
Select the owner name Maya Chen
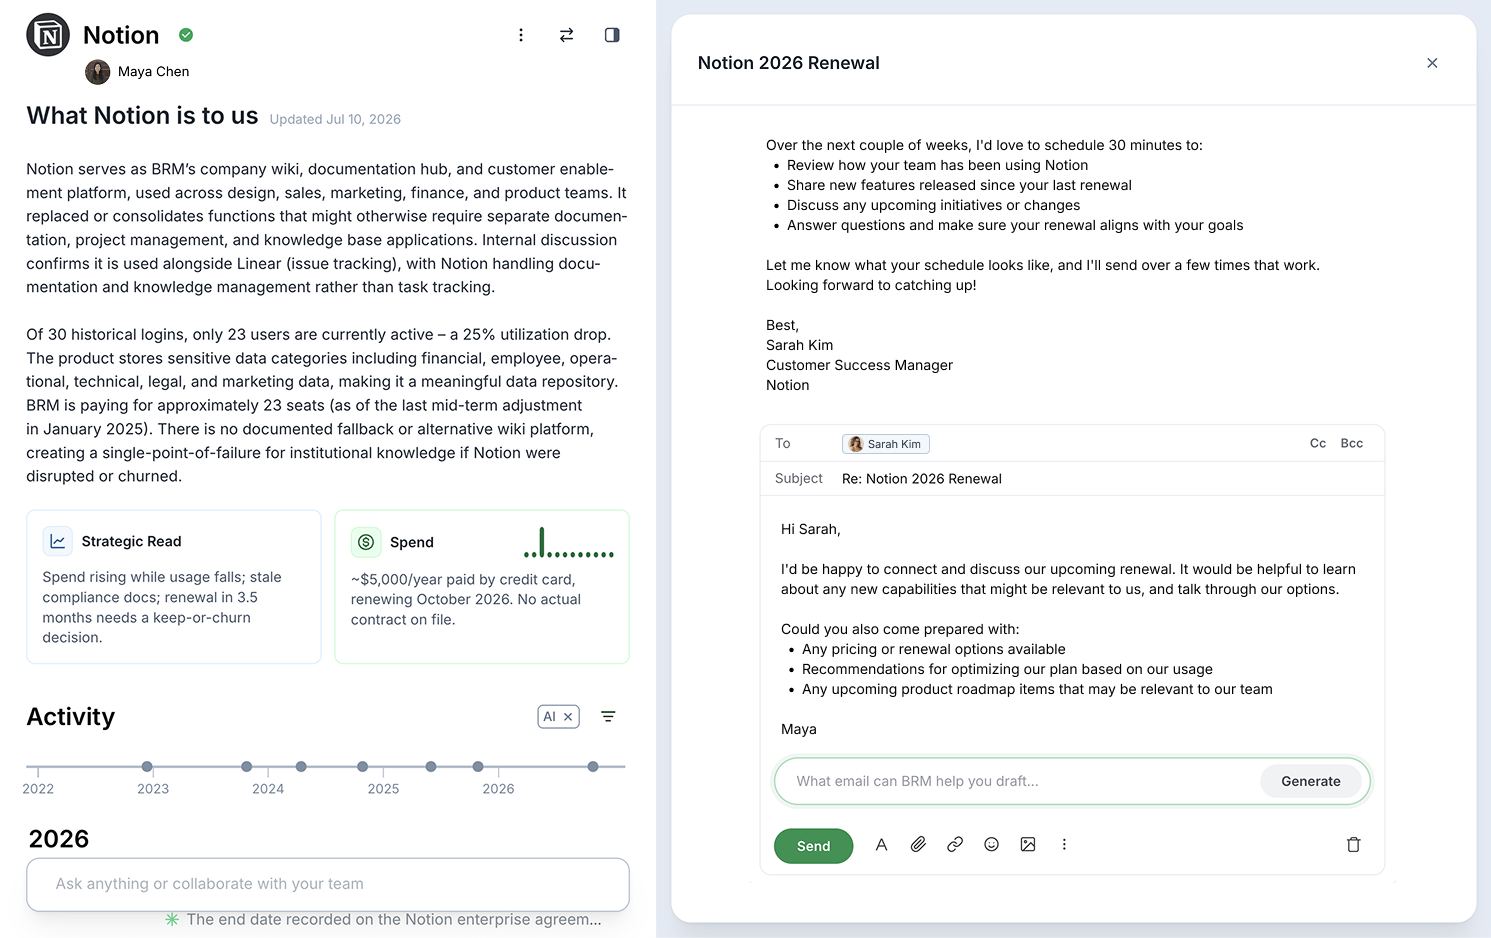pyautogui.click(x=154, y=72)
